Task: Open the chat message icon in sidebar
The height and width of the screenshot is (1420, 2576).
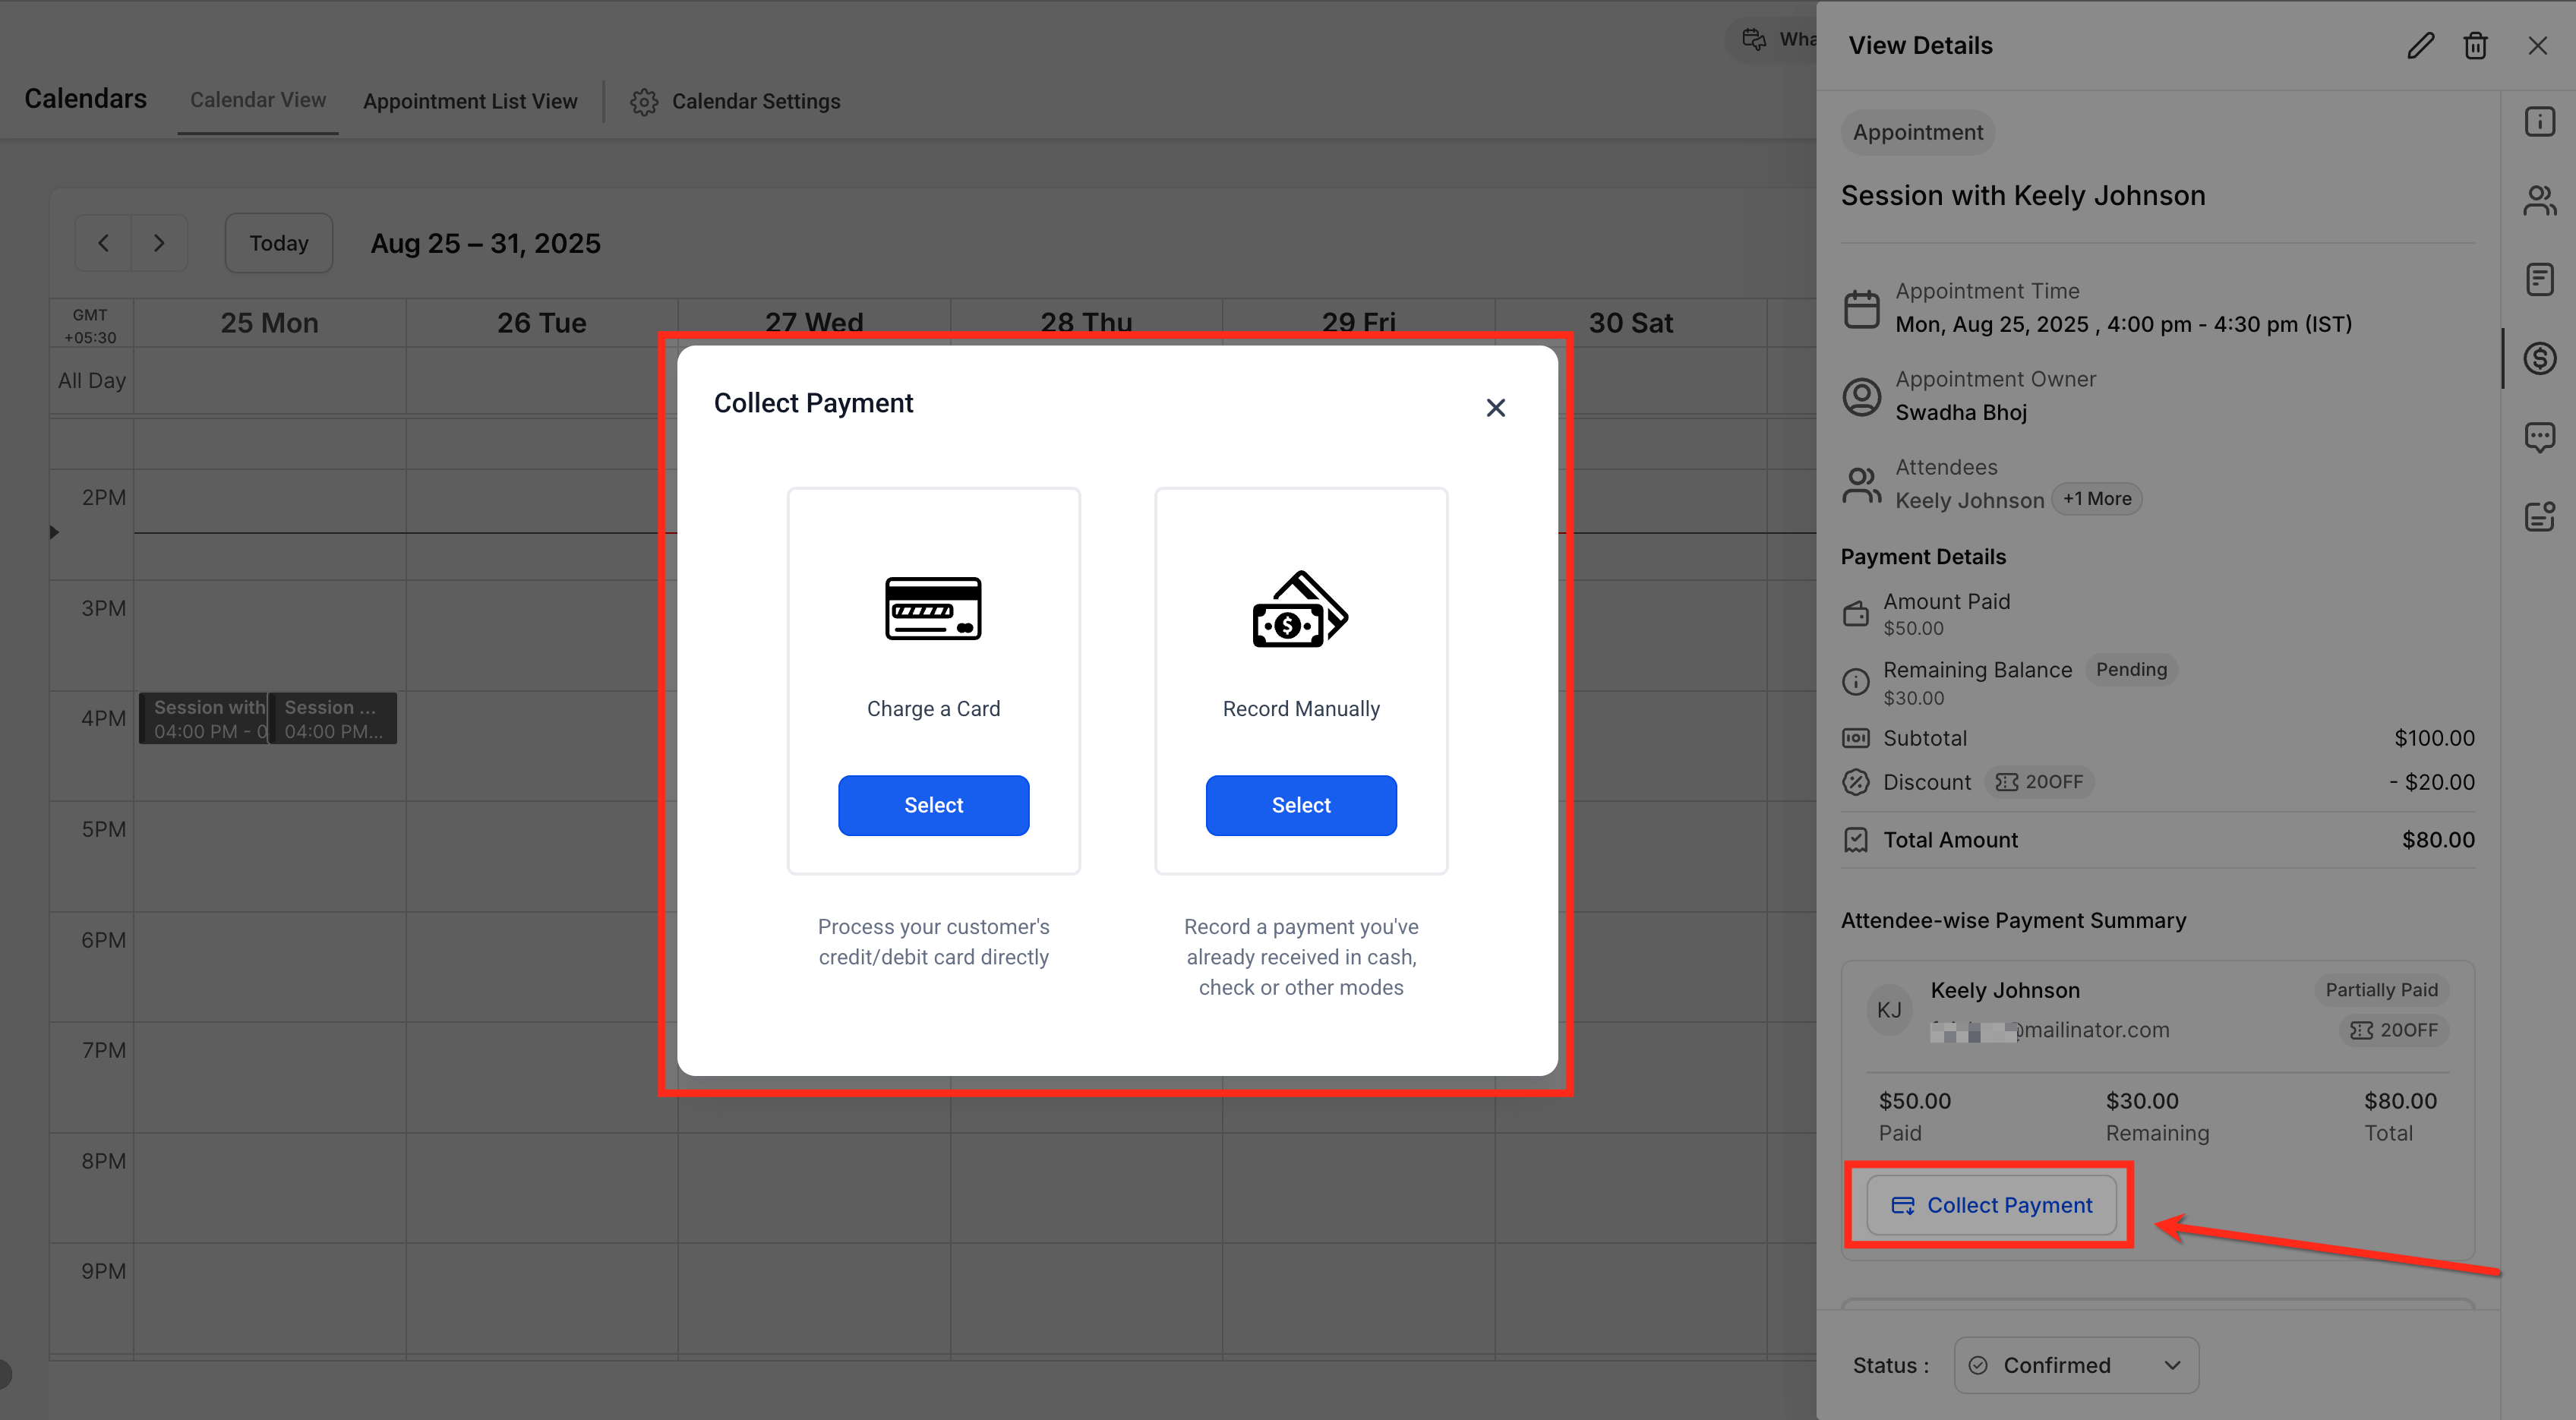Action: [x=2539, y=437]
